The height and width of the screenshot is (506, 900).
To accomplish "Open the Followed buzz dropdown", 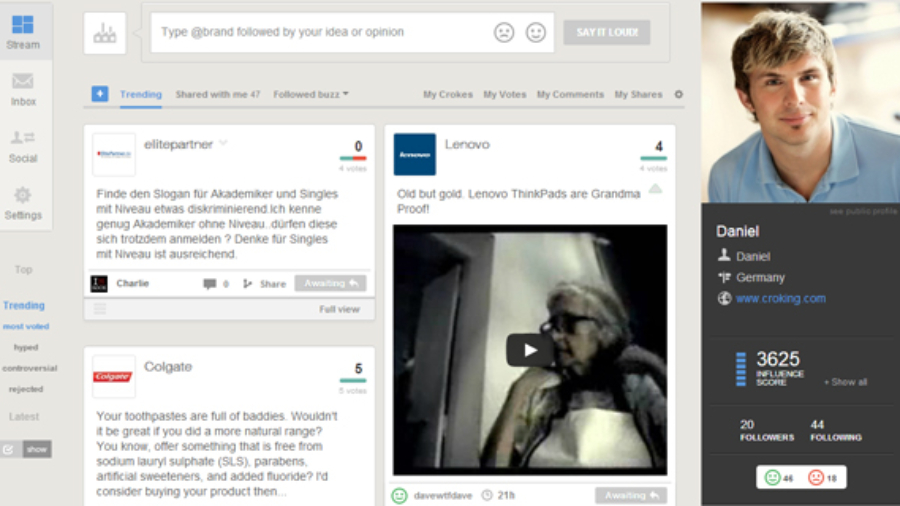I will 311,94.
